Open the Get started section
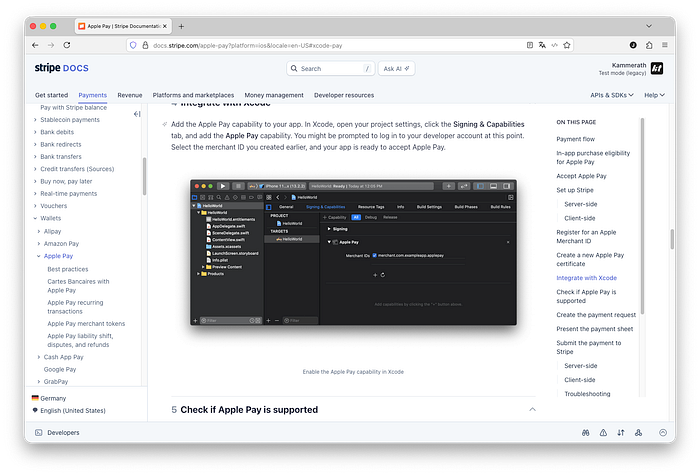The height and width of the screenshot is (475, 700). coord(52,95)
